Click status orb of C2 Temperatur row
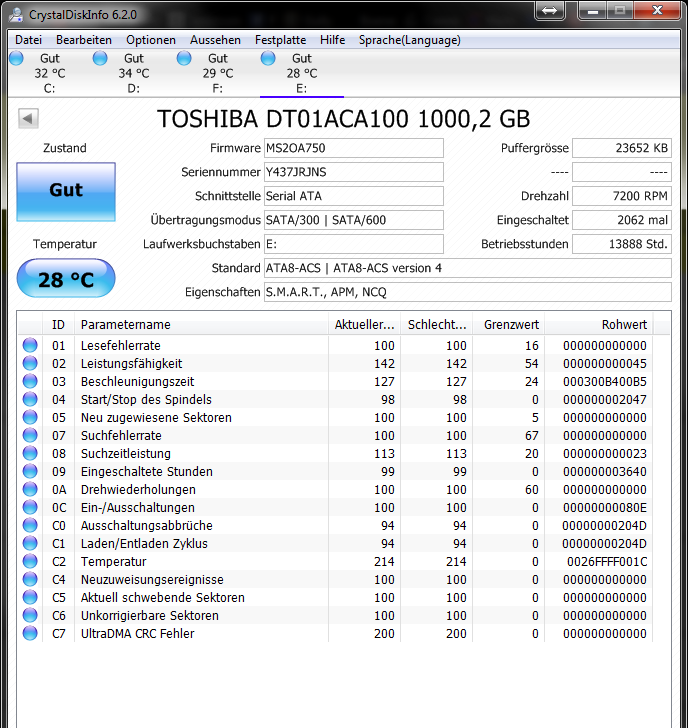688x728 pixels. pos(30,561)
